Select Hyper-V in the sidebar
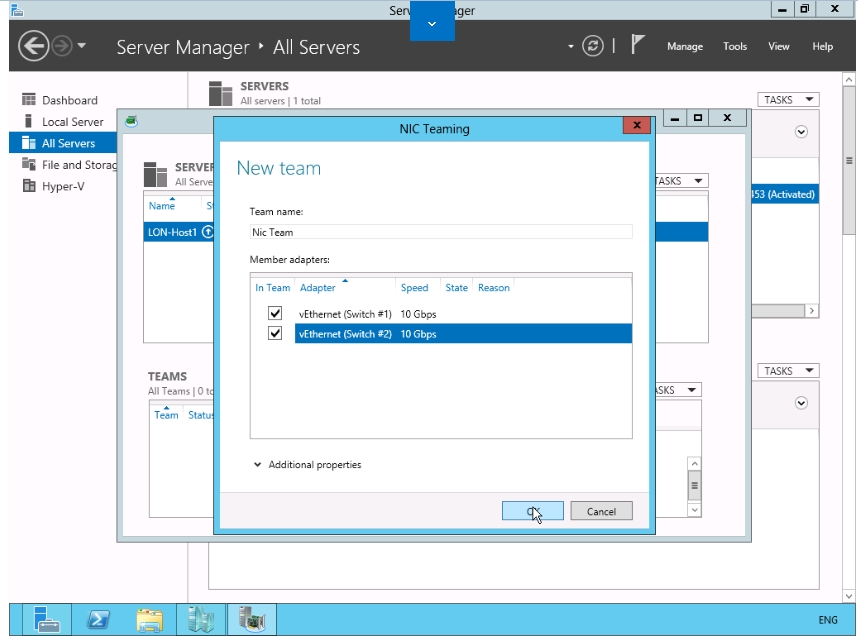This screenshot has width=858, height=636. [x=62, y=186]
